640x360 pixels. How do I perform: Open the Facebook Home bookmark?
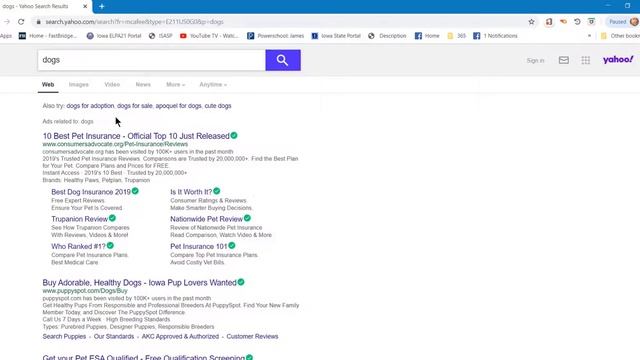pos(427,36)
